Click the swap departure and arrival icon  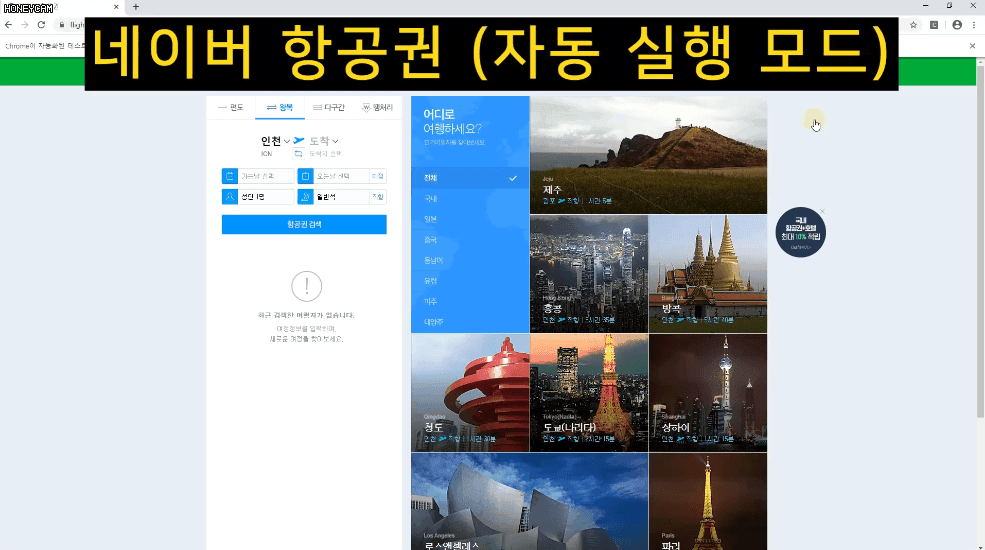(x=298, y=153)
